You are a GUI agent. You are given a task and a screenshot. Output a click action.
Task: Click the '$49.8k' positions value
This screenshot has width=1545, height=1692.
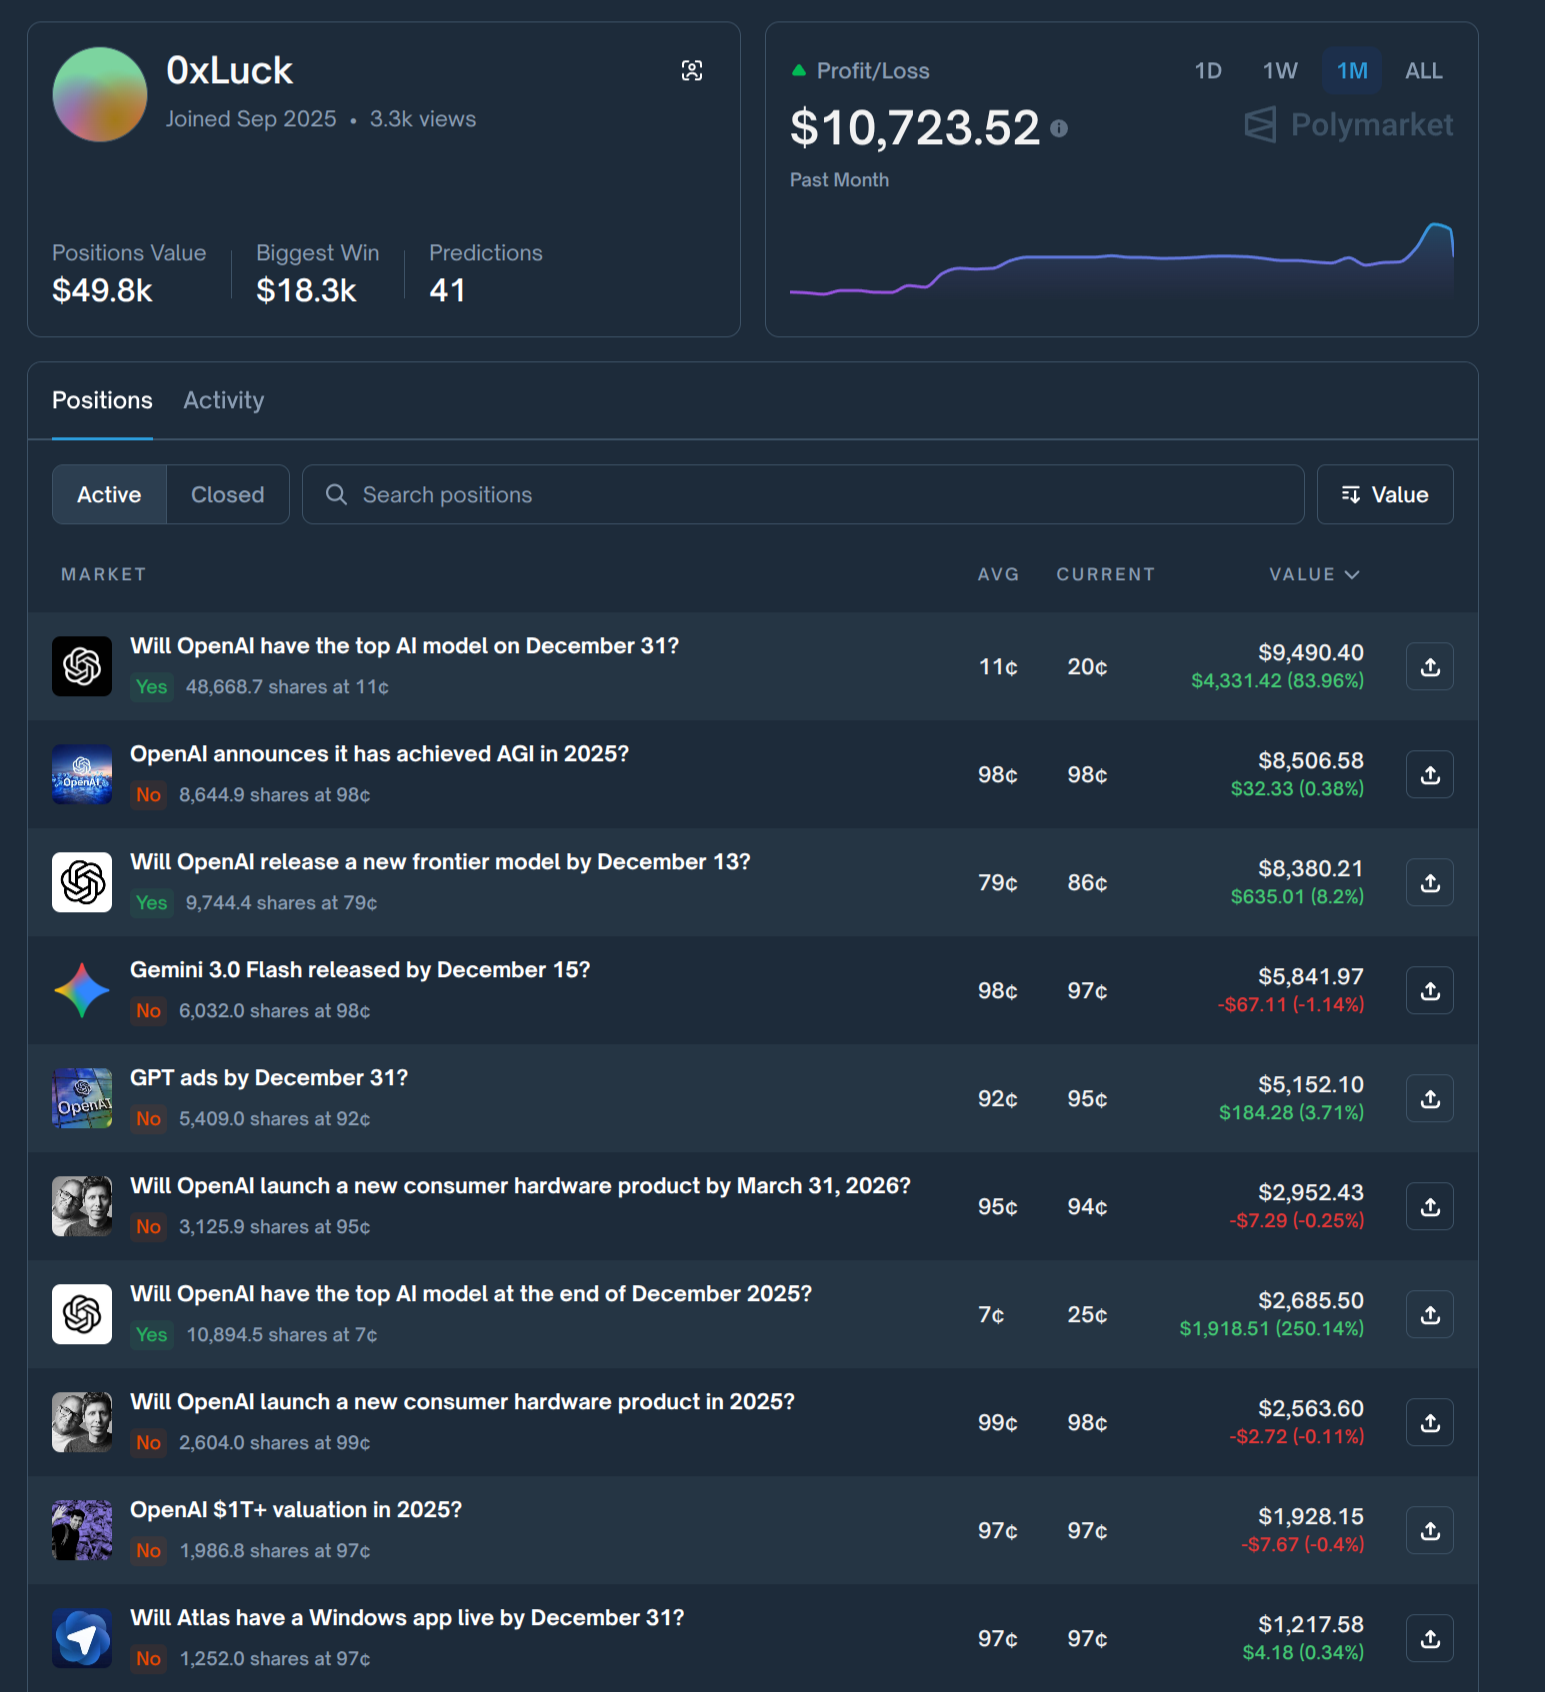click(102, 291)
